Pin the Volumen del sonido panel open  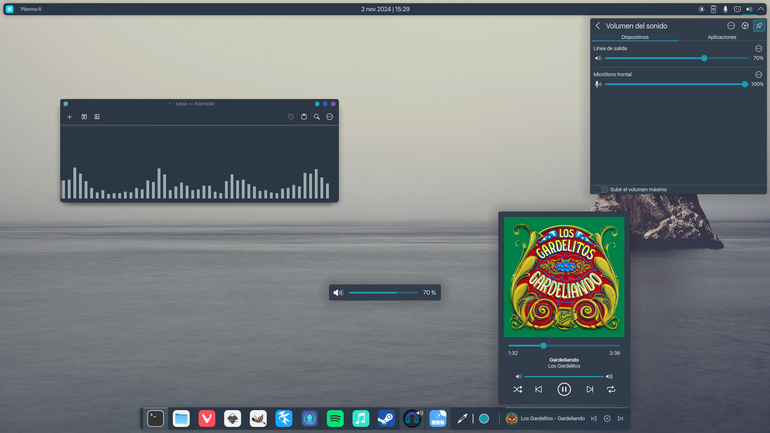(x=759, y=26)
